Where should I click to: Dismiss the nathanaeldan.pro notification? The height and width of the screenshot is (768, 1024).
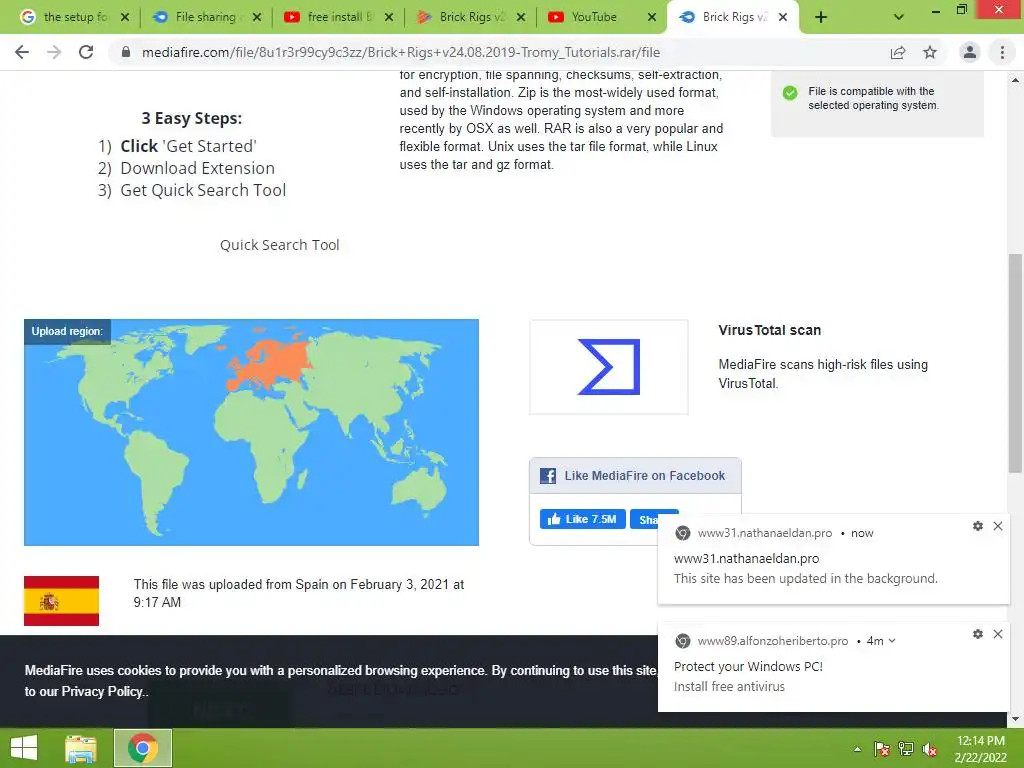click(x=998, y=526)
